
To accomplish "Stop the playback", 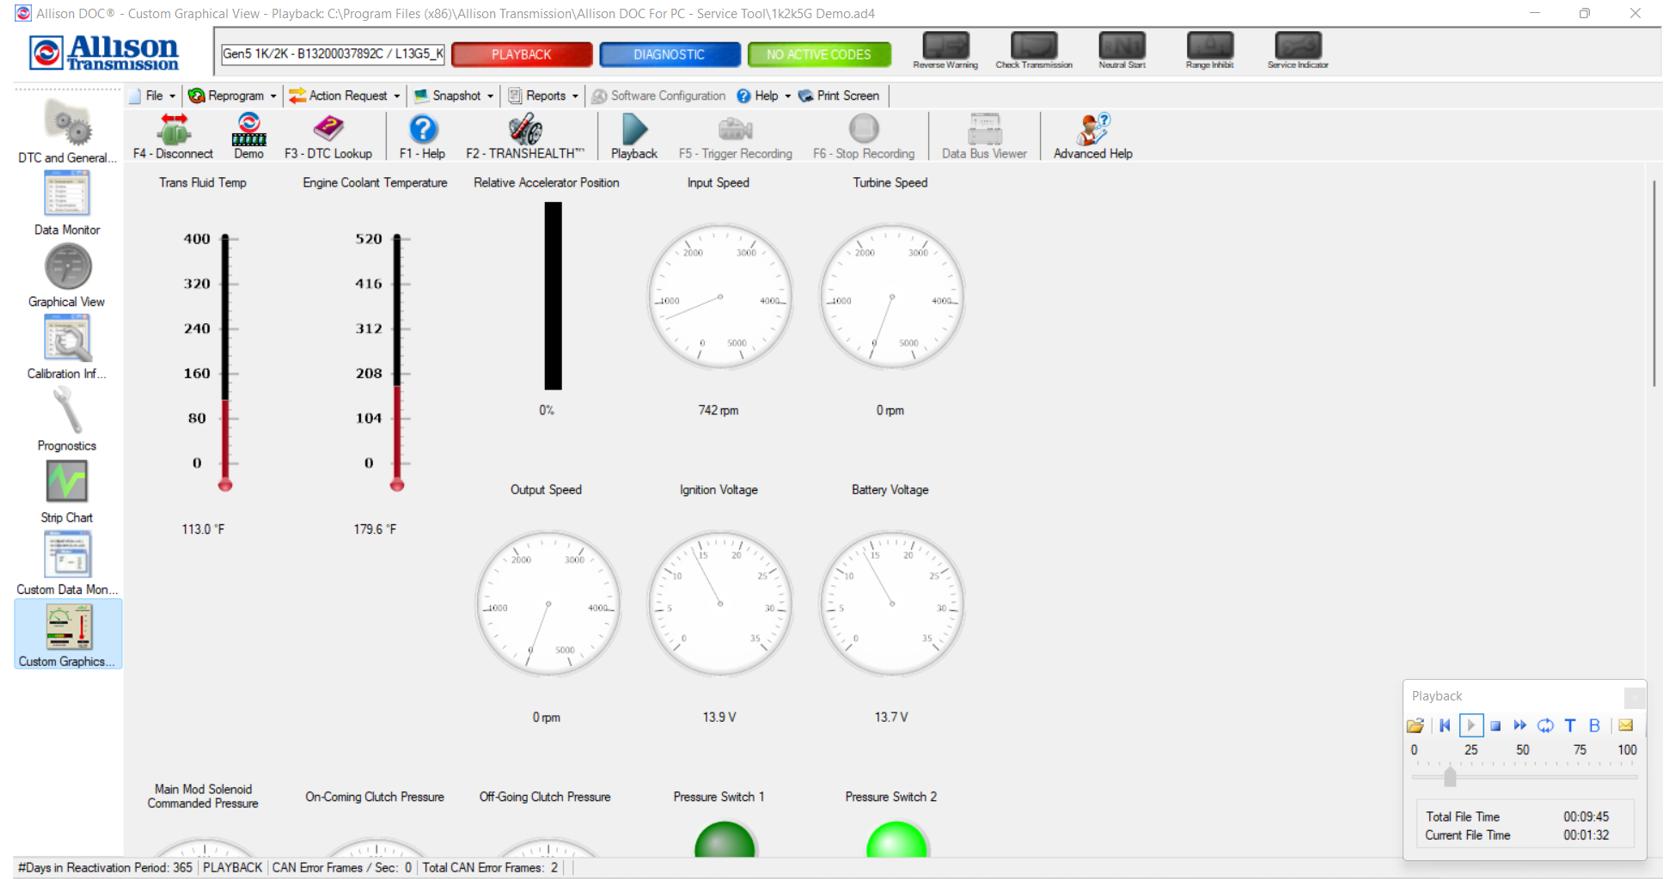I will (1495, 726).
